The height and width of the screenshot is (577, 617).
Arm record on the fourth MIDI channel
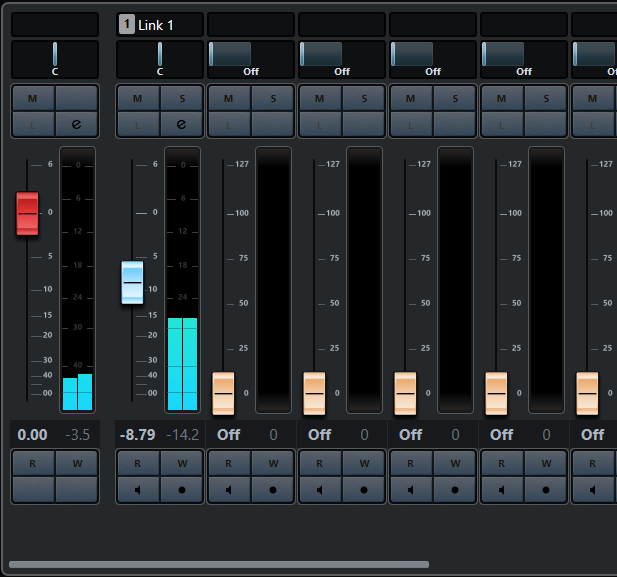pos(546,490)
